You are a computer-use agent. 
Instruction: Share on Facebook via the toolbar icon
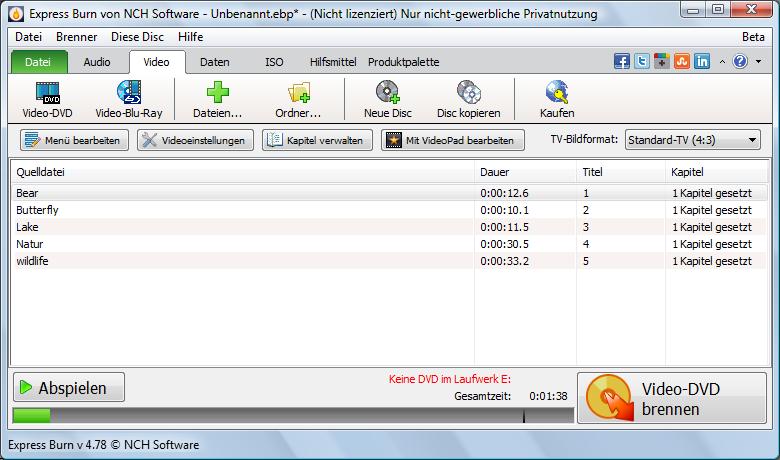tap(621, 61)
